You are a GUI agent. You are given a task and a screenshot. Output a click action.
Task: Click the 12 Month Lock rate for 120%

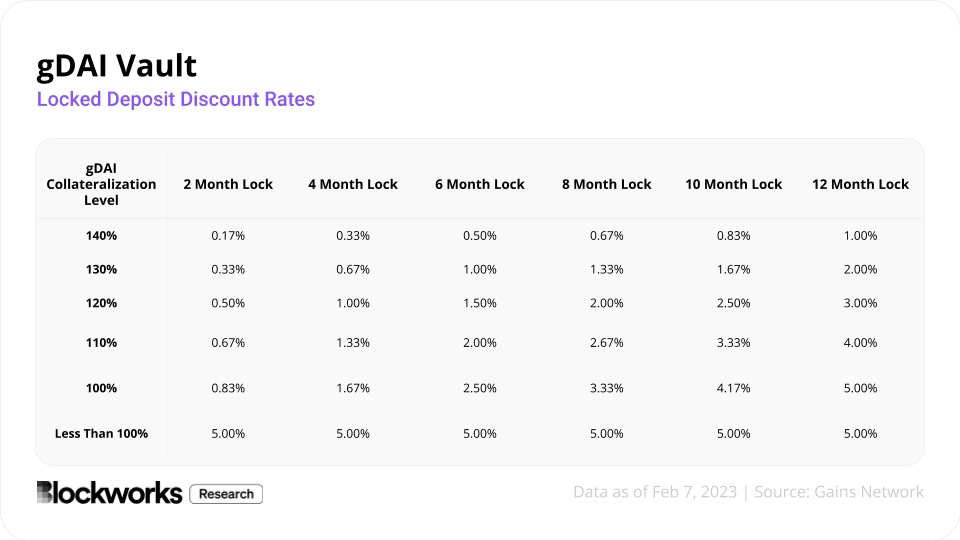pyautogui.click(x=860, y=303)
